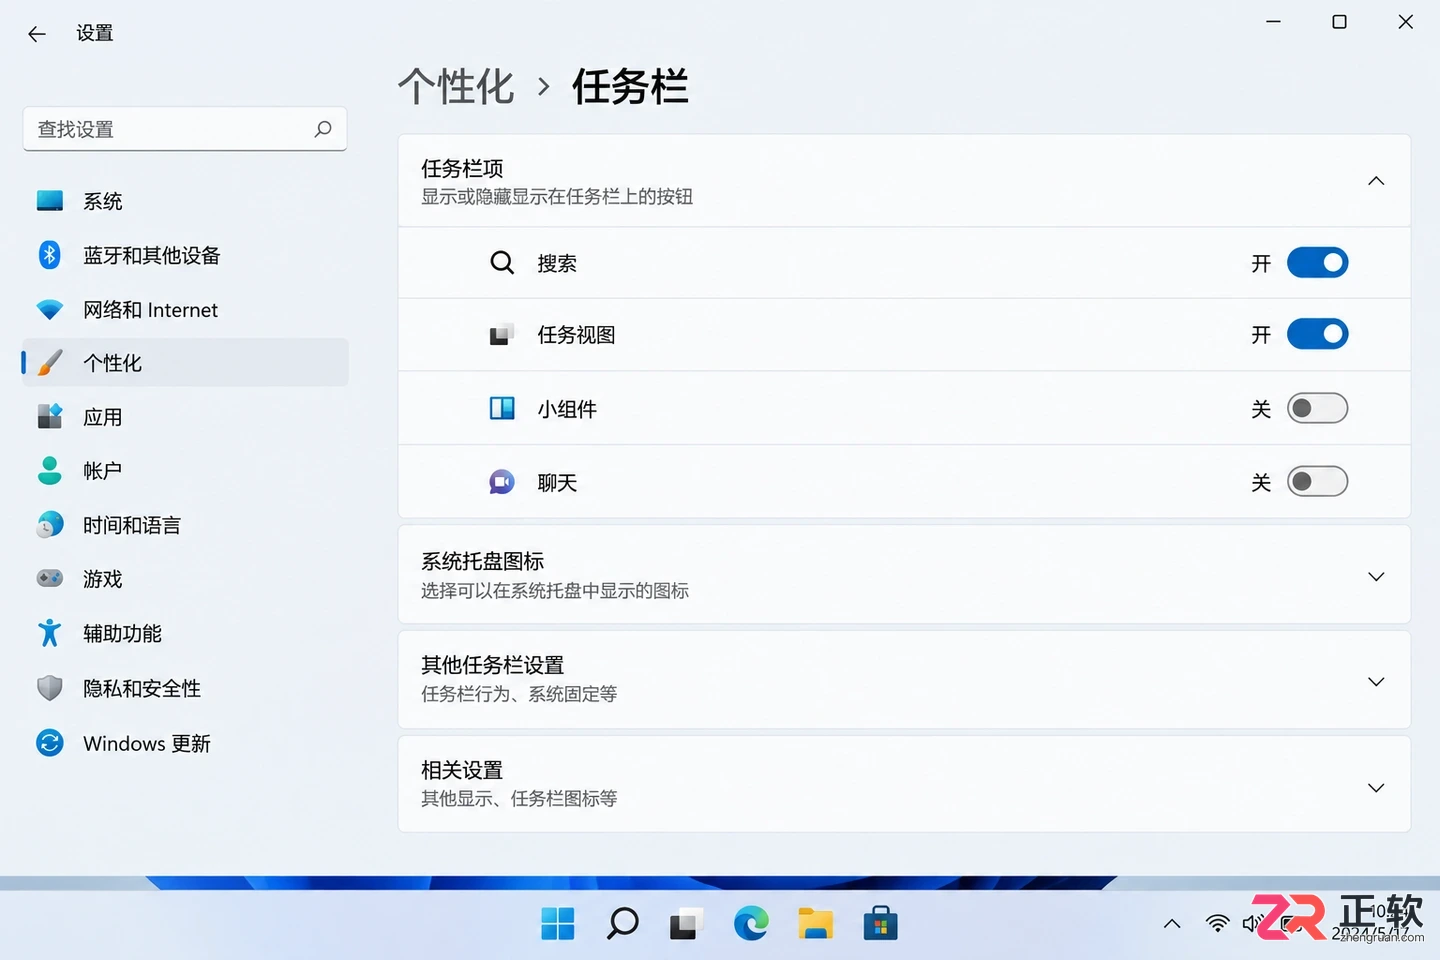Screen dimensions: 1440x960
Task: Open Microsoft Store from the taskbar
Action: 880,924
